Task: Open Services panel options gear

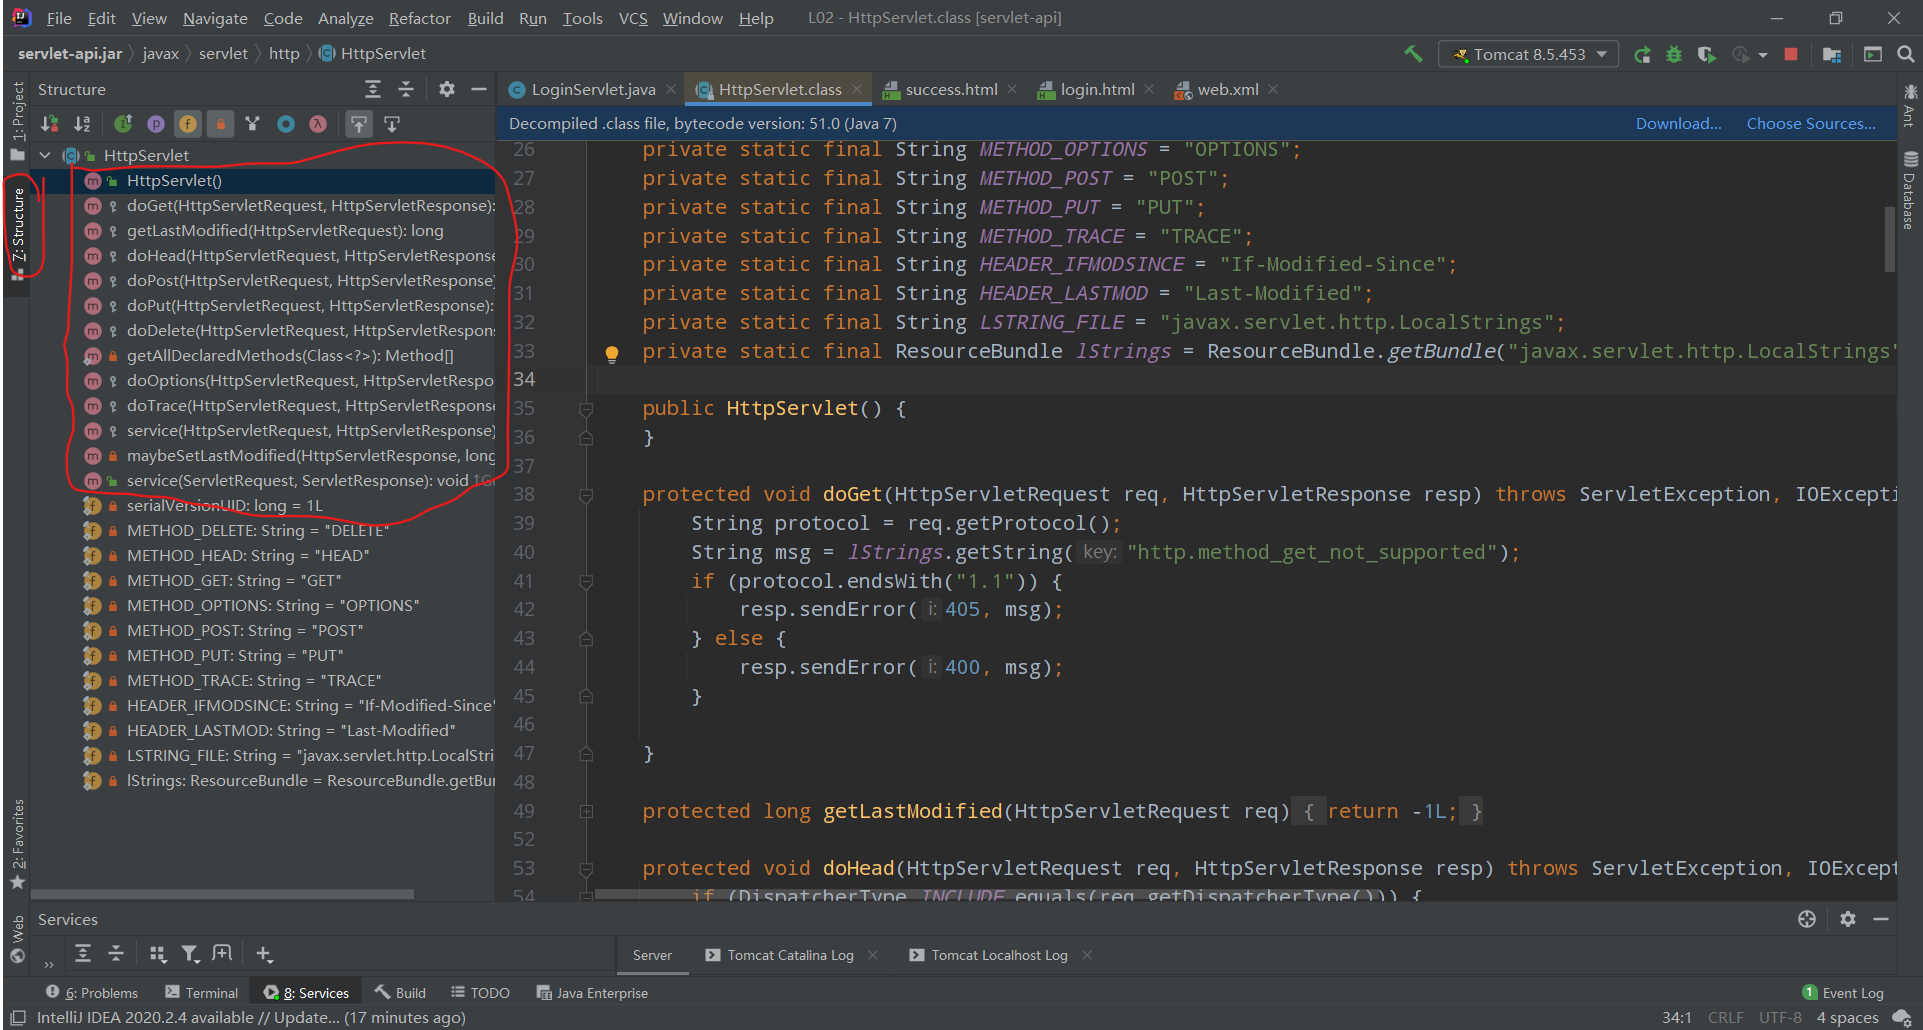Action: tap(1848, 919)
